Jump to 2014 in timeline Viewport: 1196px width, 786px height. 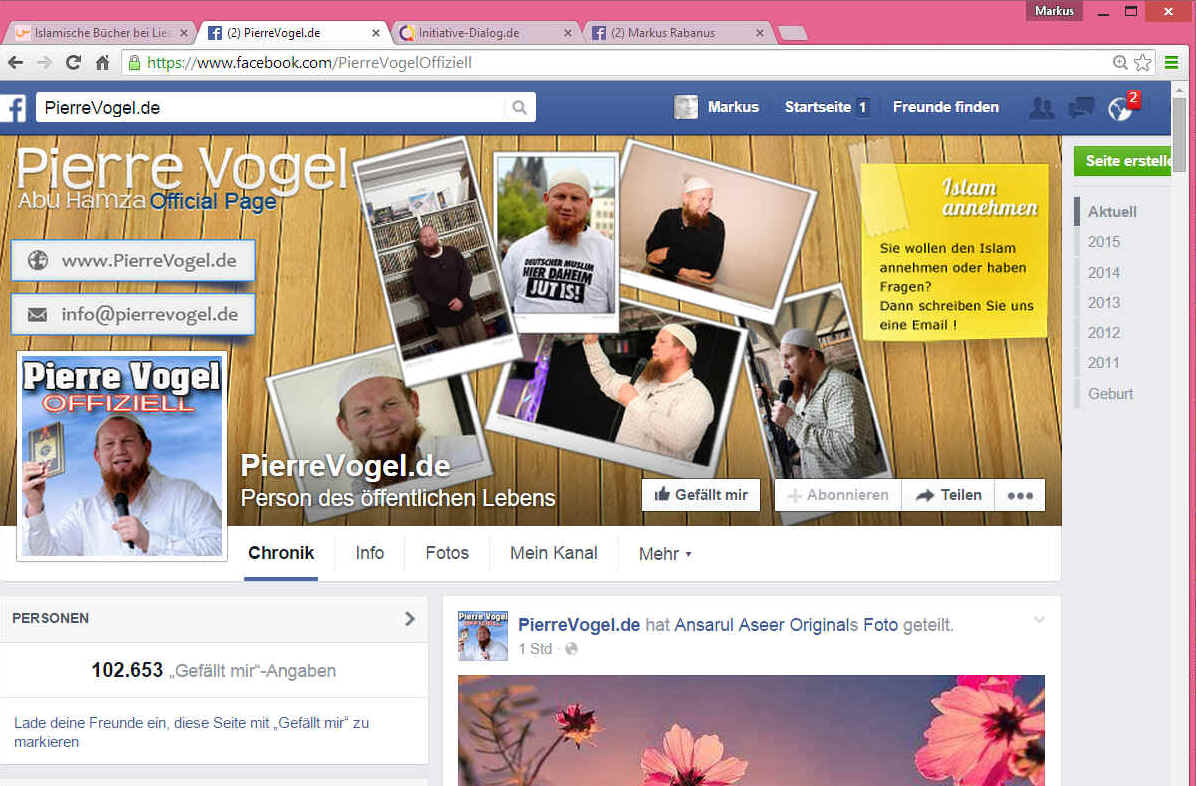click(x=1104, y=272)
